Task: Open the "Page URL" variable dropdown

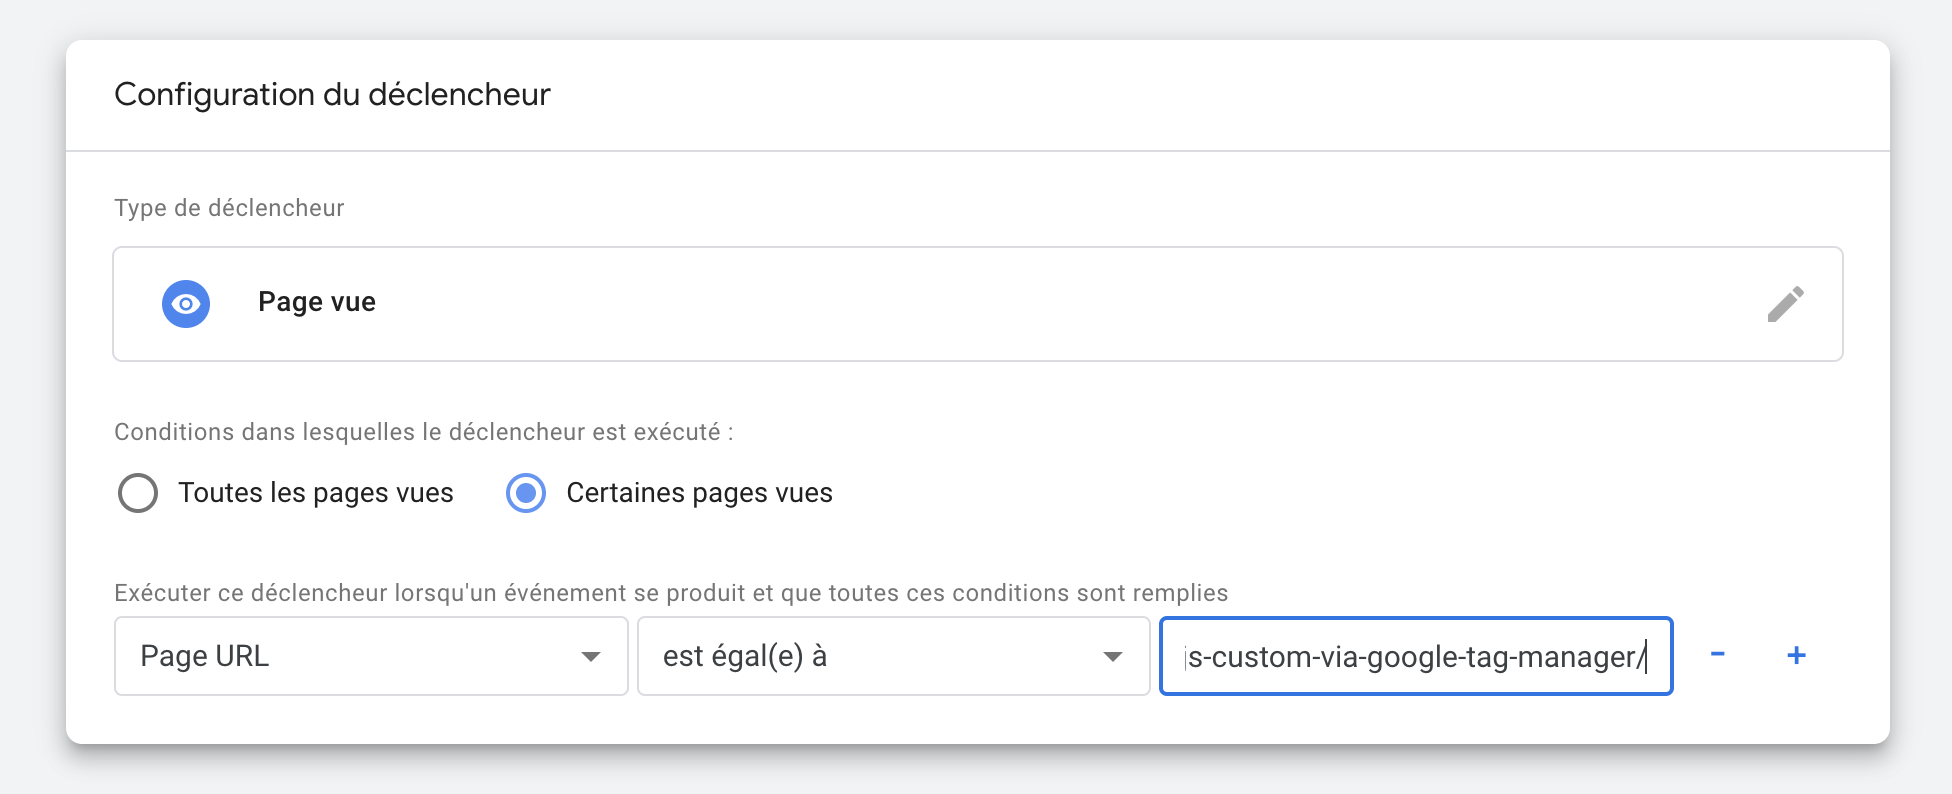Action: pos(370,656)
